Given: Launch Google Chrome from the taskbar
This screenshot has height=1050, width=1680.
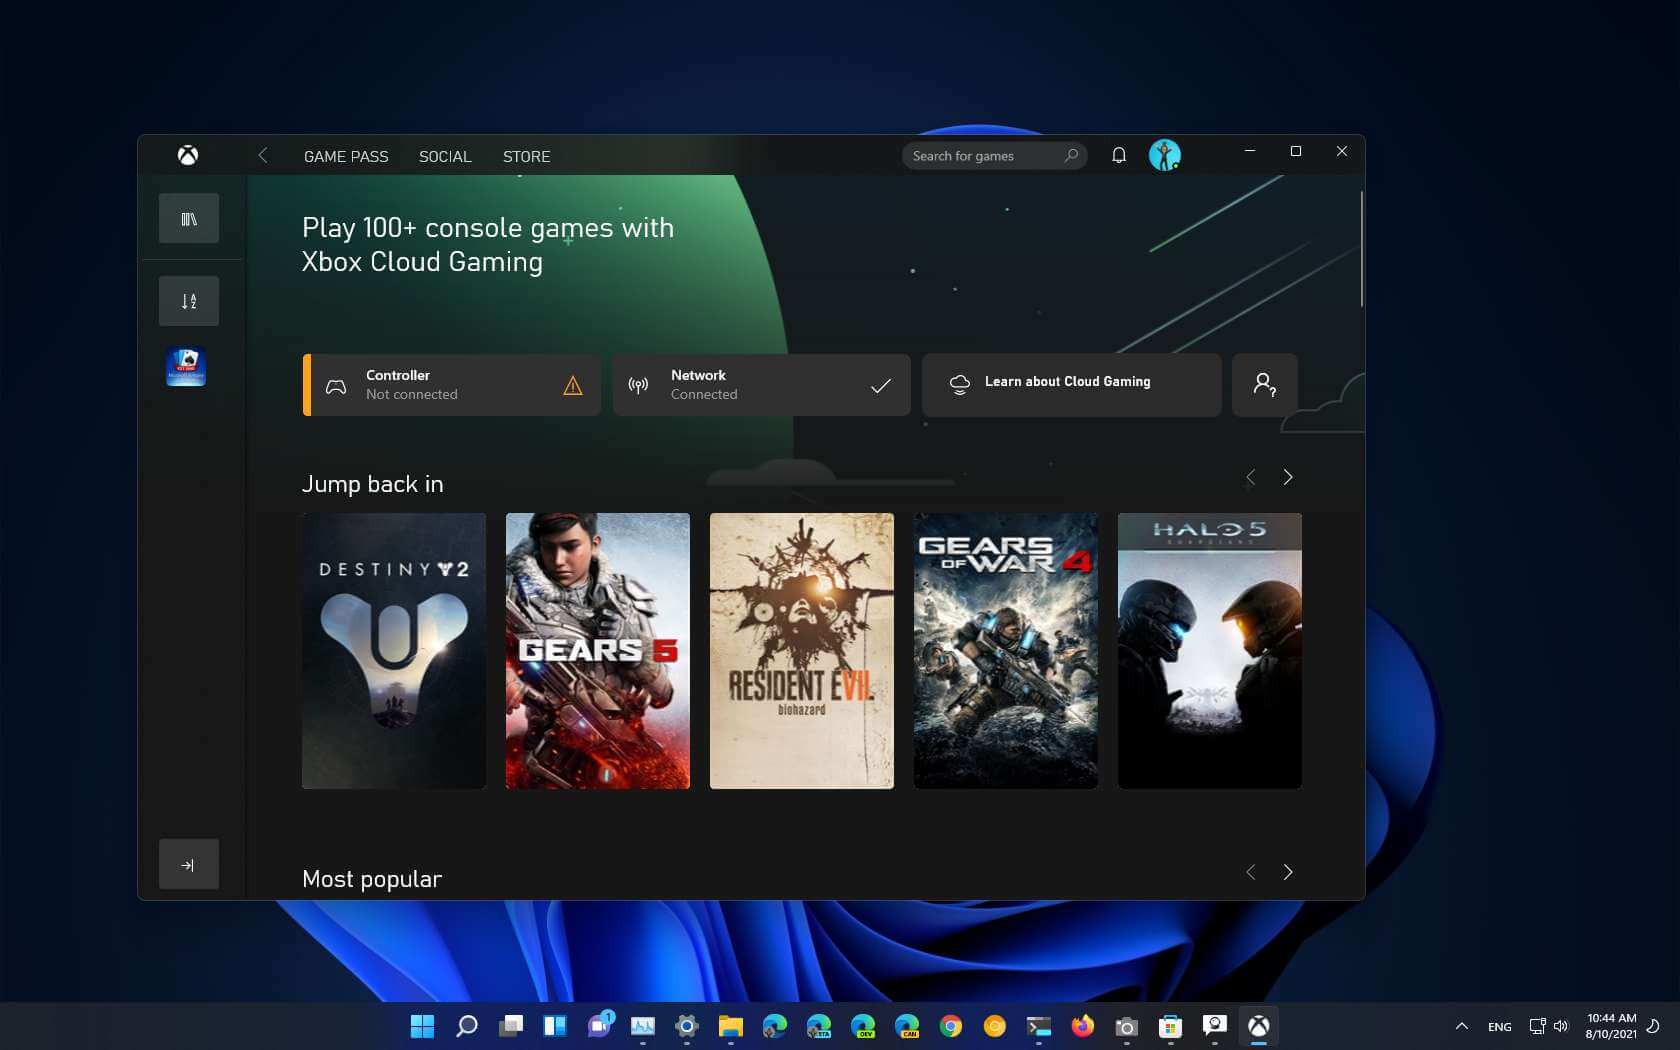Looking at the screenshot, I should pos(951,1026).
